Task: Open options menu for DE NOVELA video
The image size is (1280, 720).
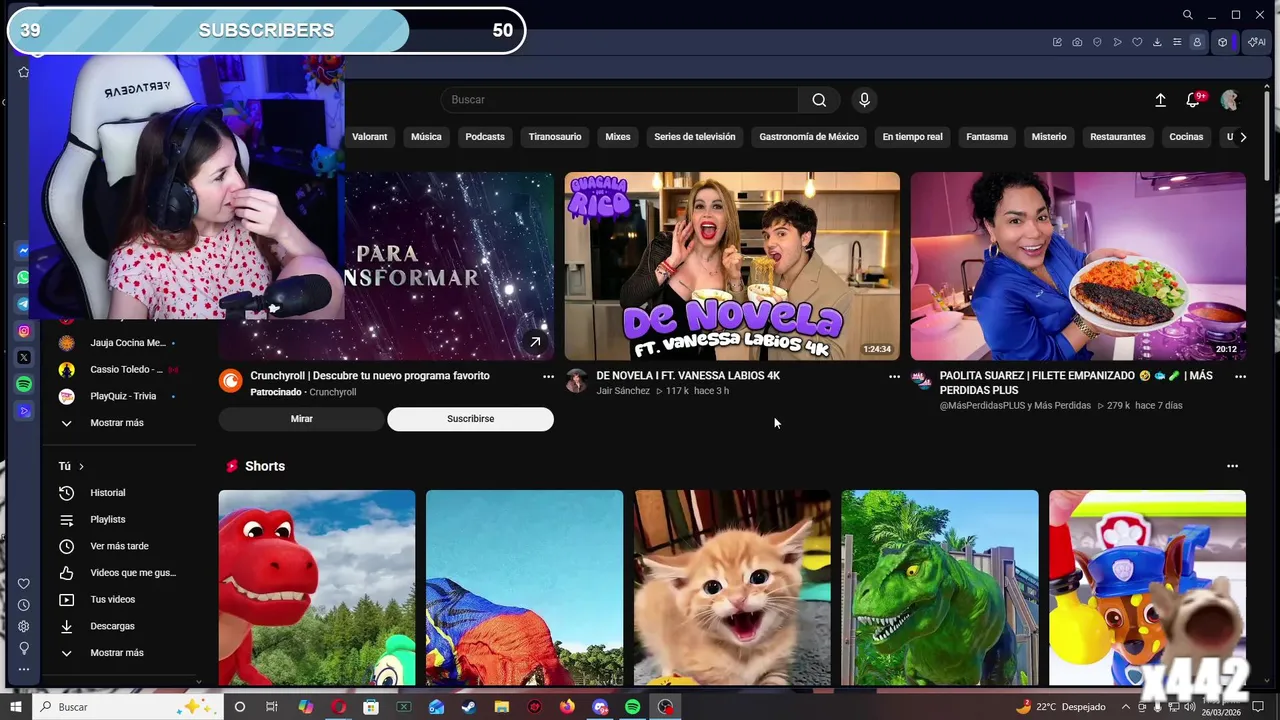Action: pyautogui.click(x=894, y=376)
